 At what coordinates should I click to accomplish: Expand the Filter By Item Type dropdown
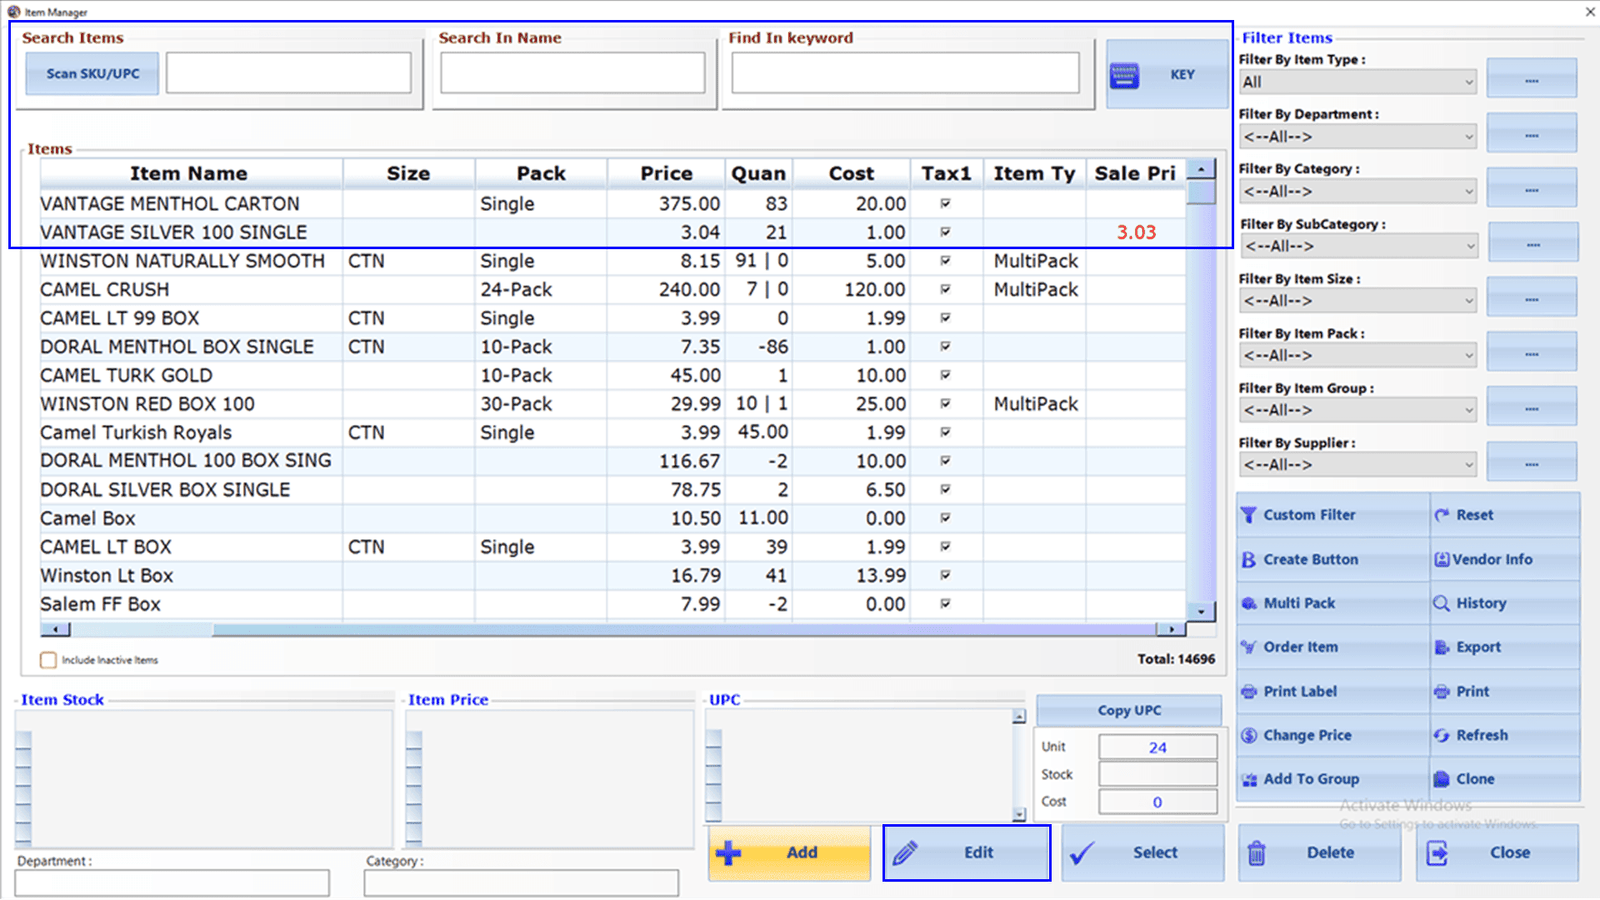pyautogui.click(x=1358, y=82)
